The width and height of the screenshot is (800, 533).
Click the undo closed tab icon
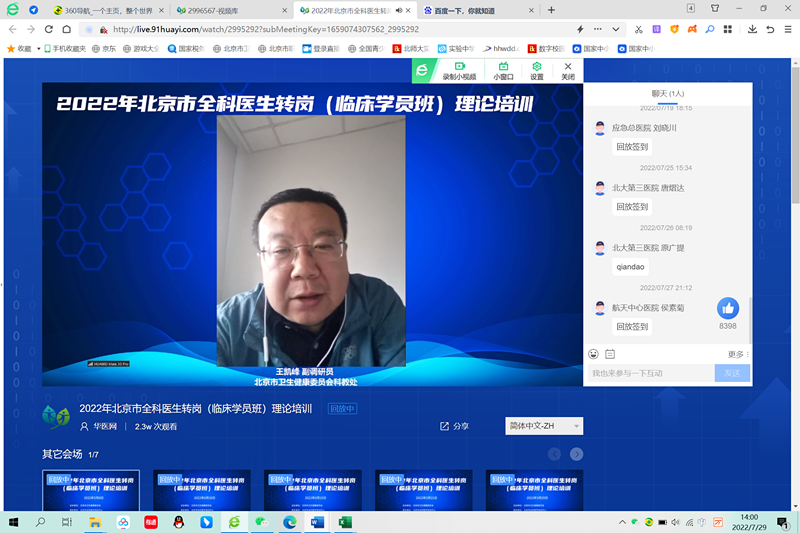point(770,29)
